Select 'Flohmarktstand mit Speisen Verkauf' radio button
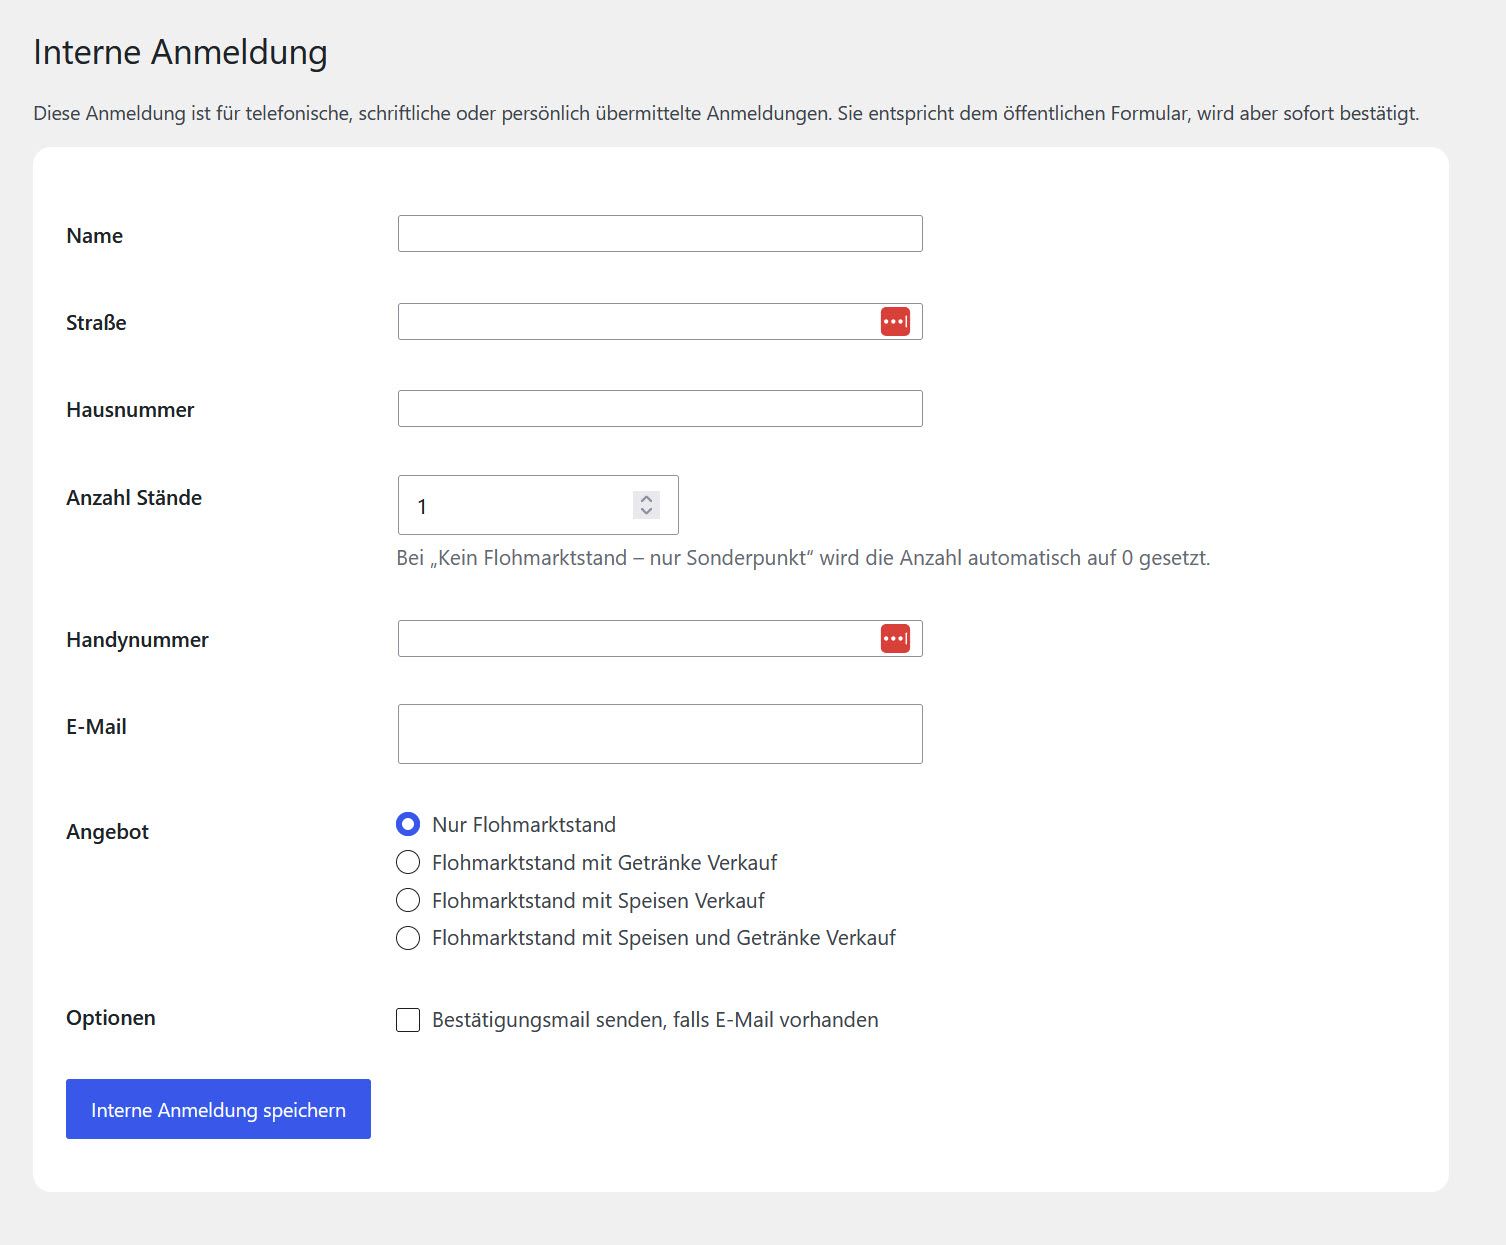 point(408,900)
